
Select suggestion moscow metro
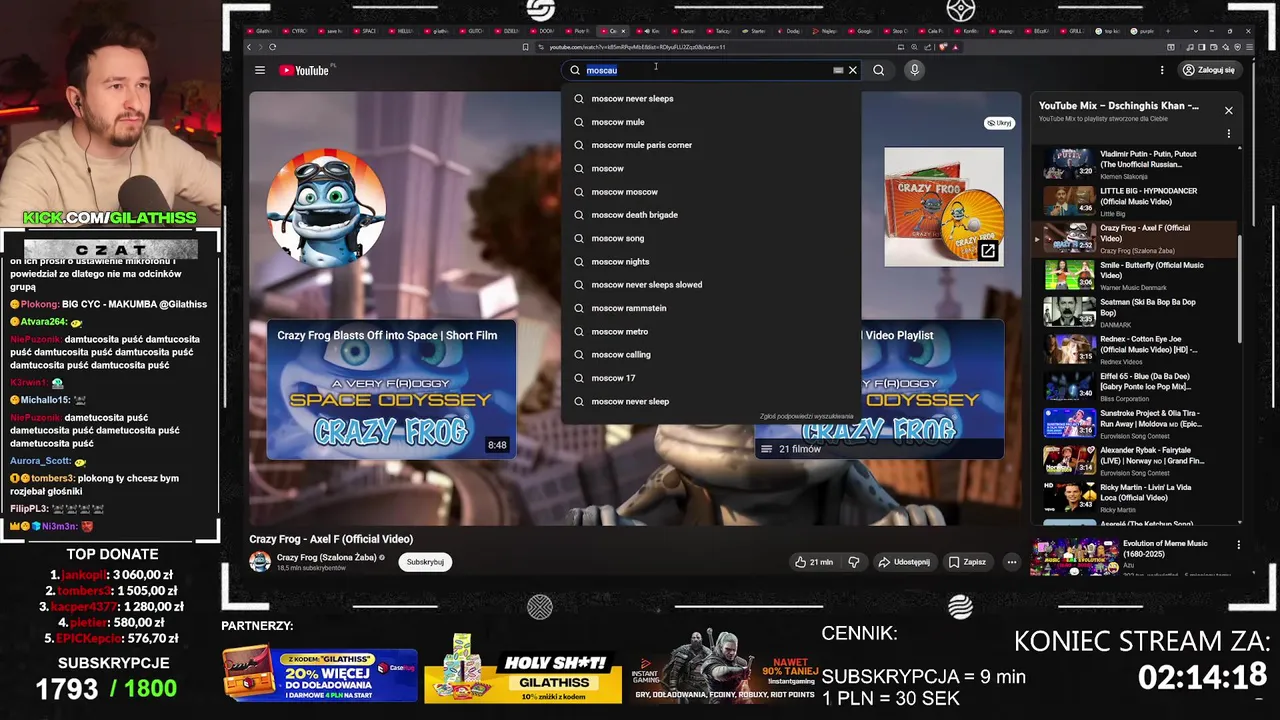711,332
